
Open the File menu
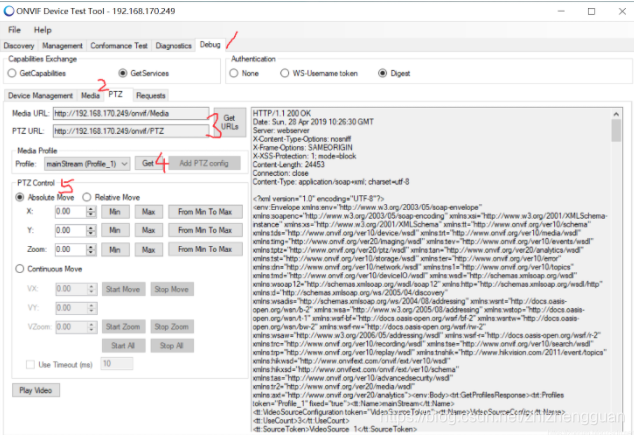14,30
